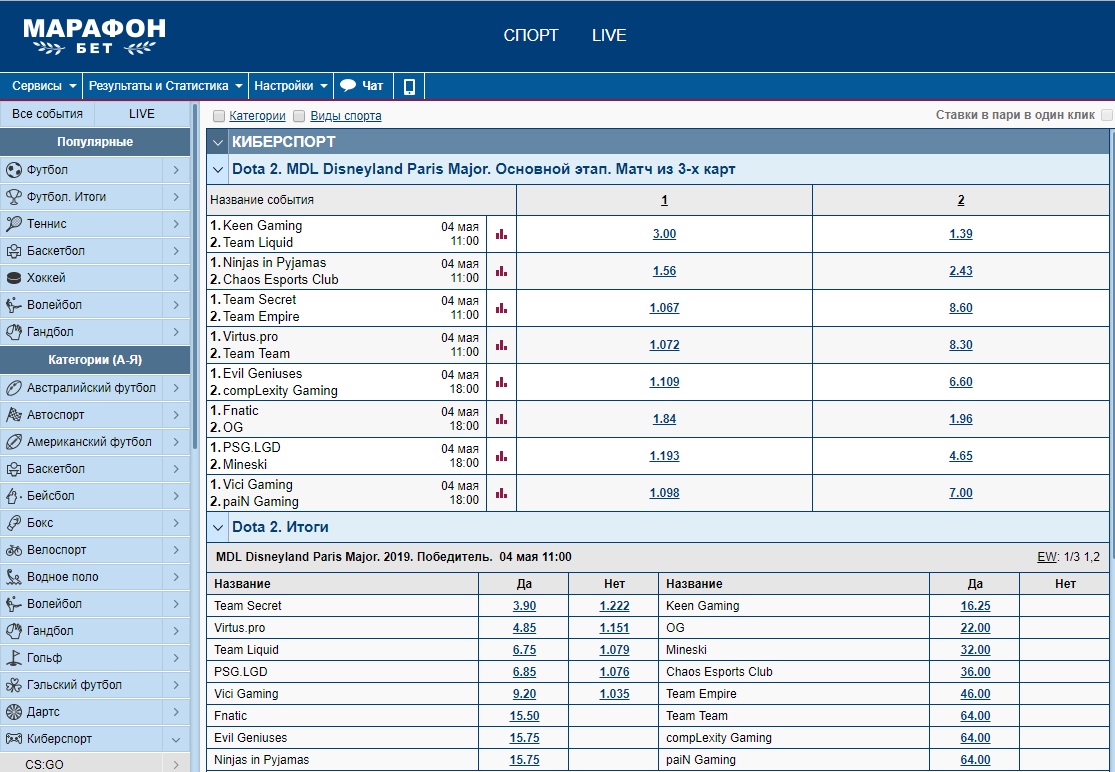Collapse the Dota 2. Итоги section
The height and width of the screenshot is (772, 1115).
[218, 527]
